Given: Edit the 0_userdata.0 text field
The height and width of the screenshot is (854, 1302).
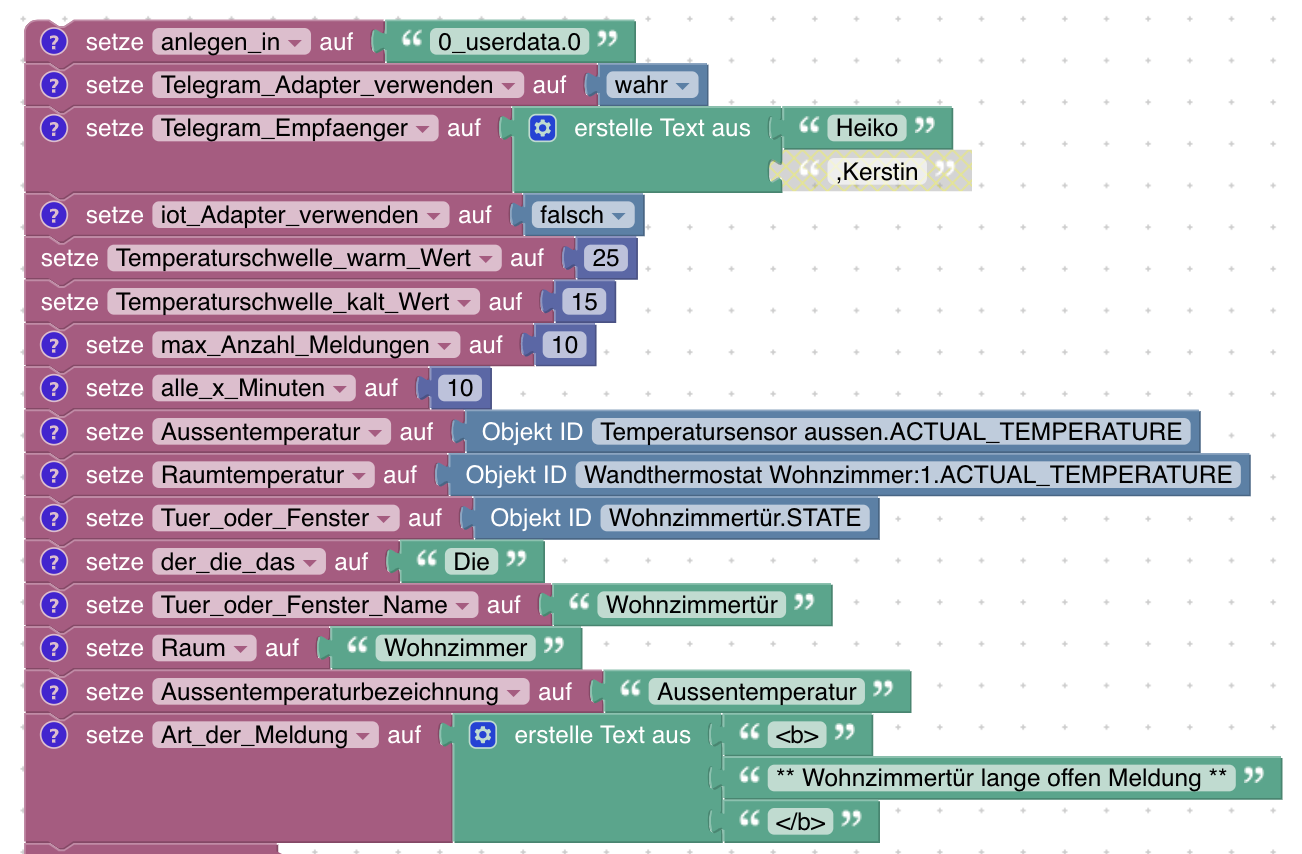Looking at the screenshot, I should tap(509, 42).
